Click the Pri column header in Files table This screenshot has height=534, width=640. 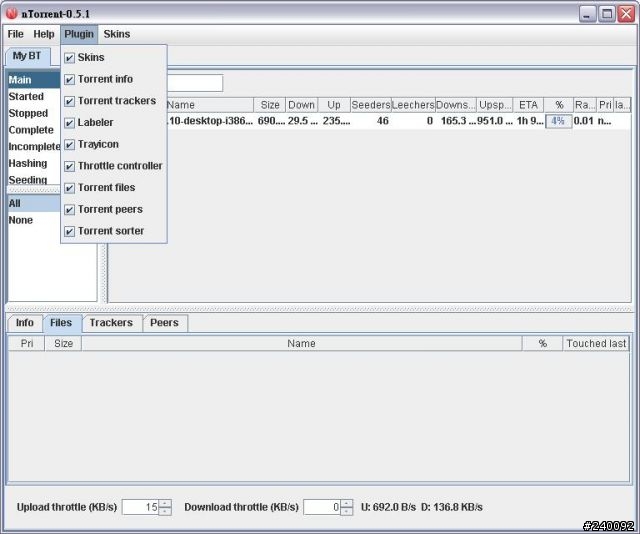(27, 343)
